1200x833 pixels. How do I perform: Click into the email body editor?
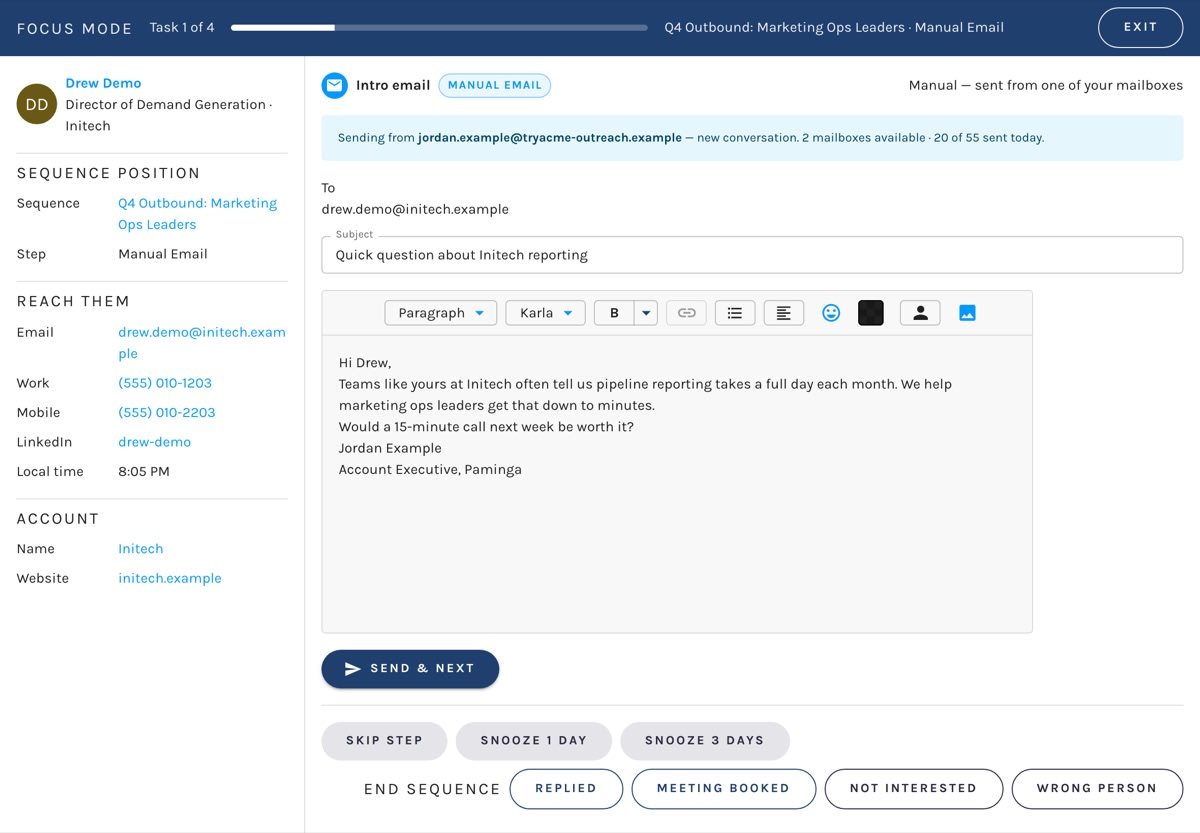point(677,484)
